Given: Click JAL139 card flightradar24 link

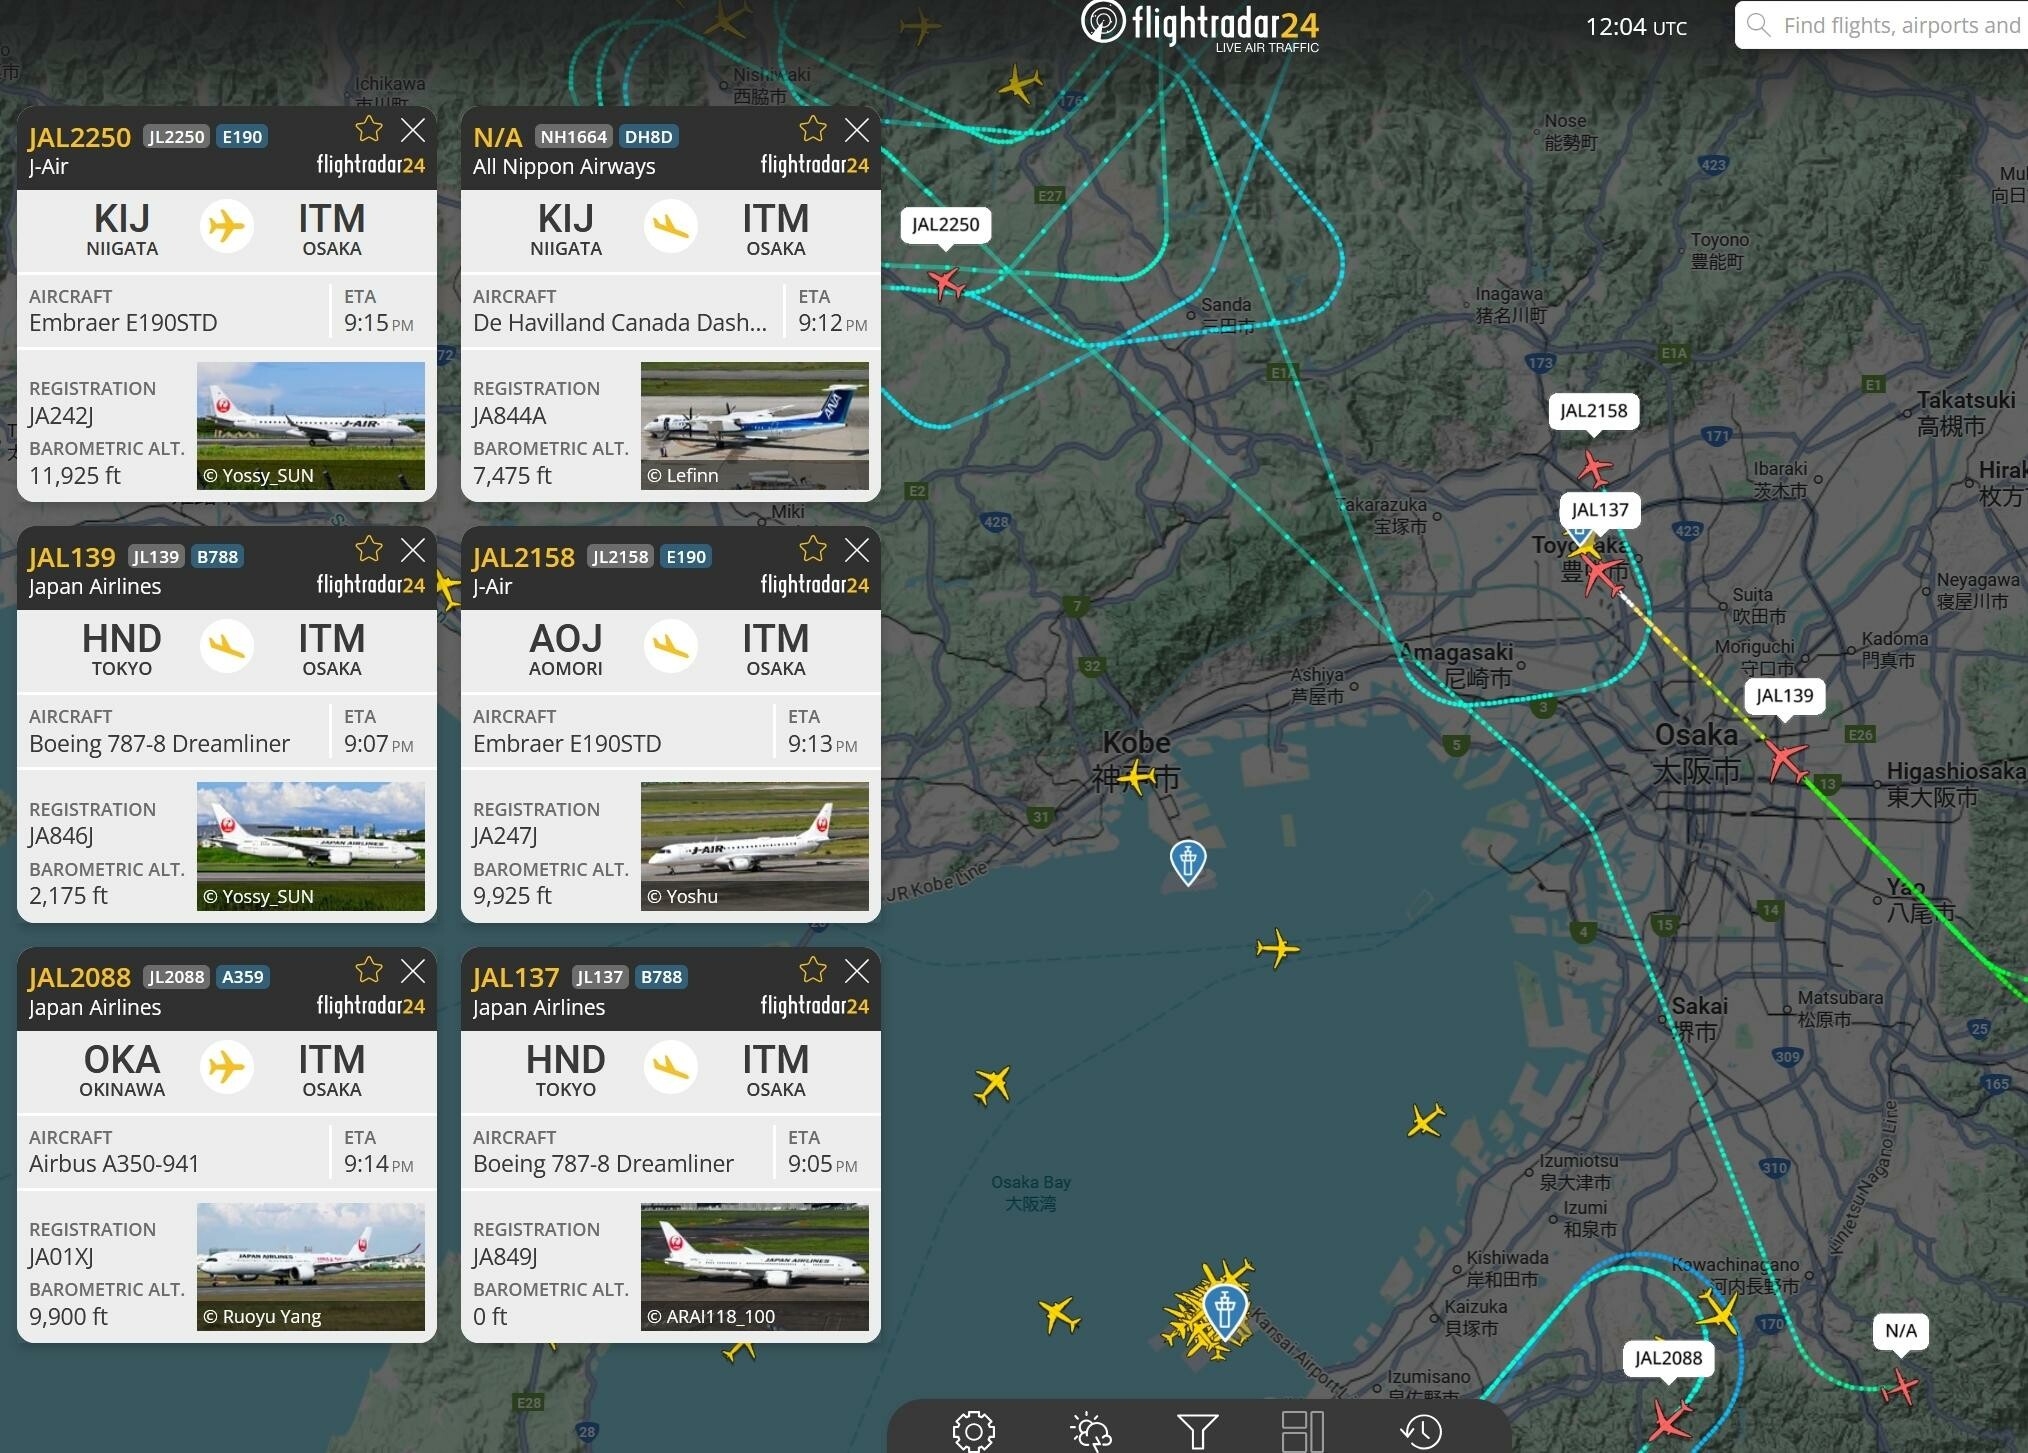Looking at the screenshot, I should coord(370,585).
